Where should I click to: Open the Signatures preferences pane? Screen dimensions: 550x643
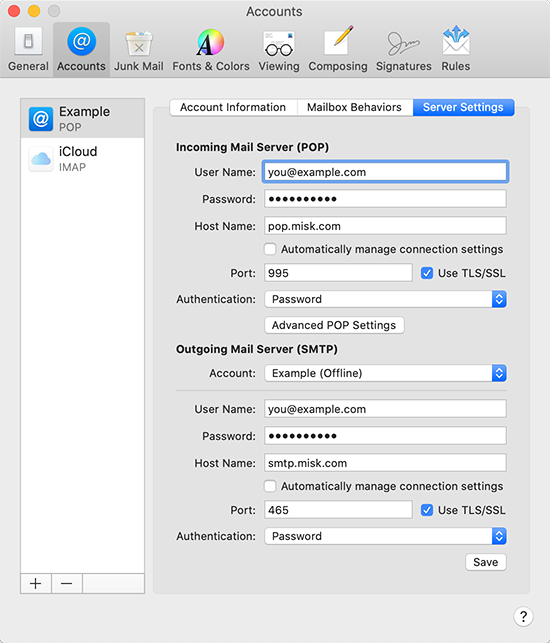coord(404,49)
